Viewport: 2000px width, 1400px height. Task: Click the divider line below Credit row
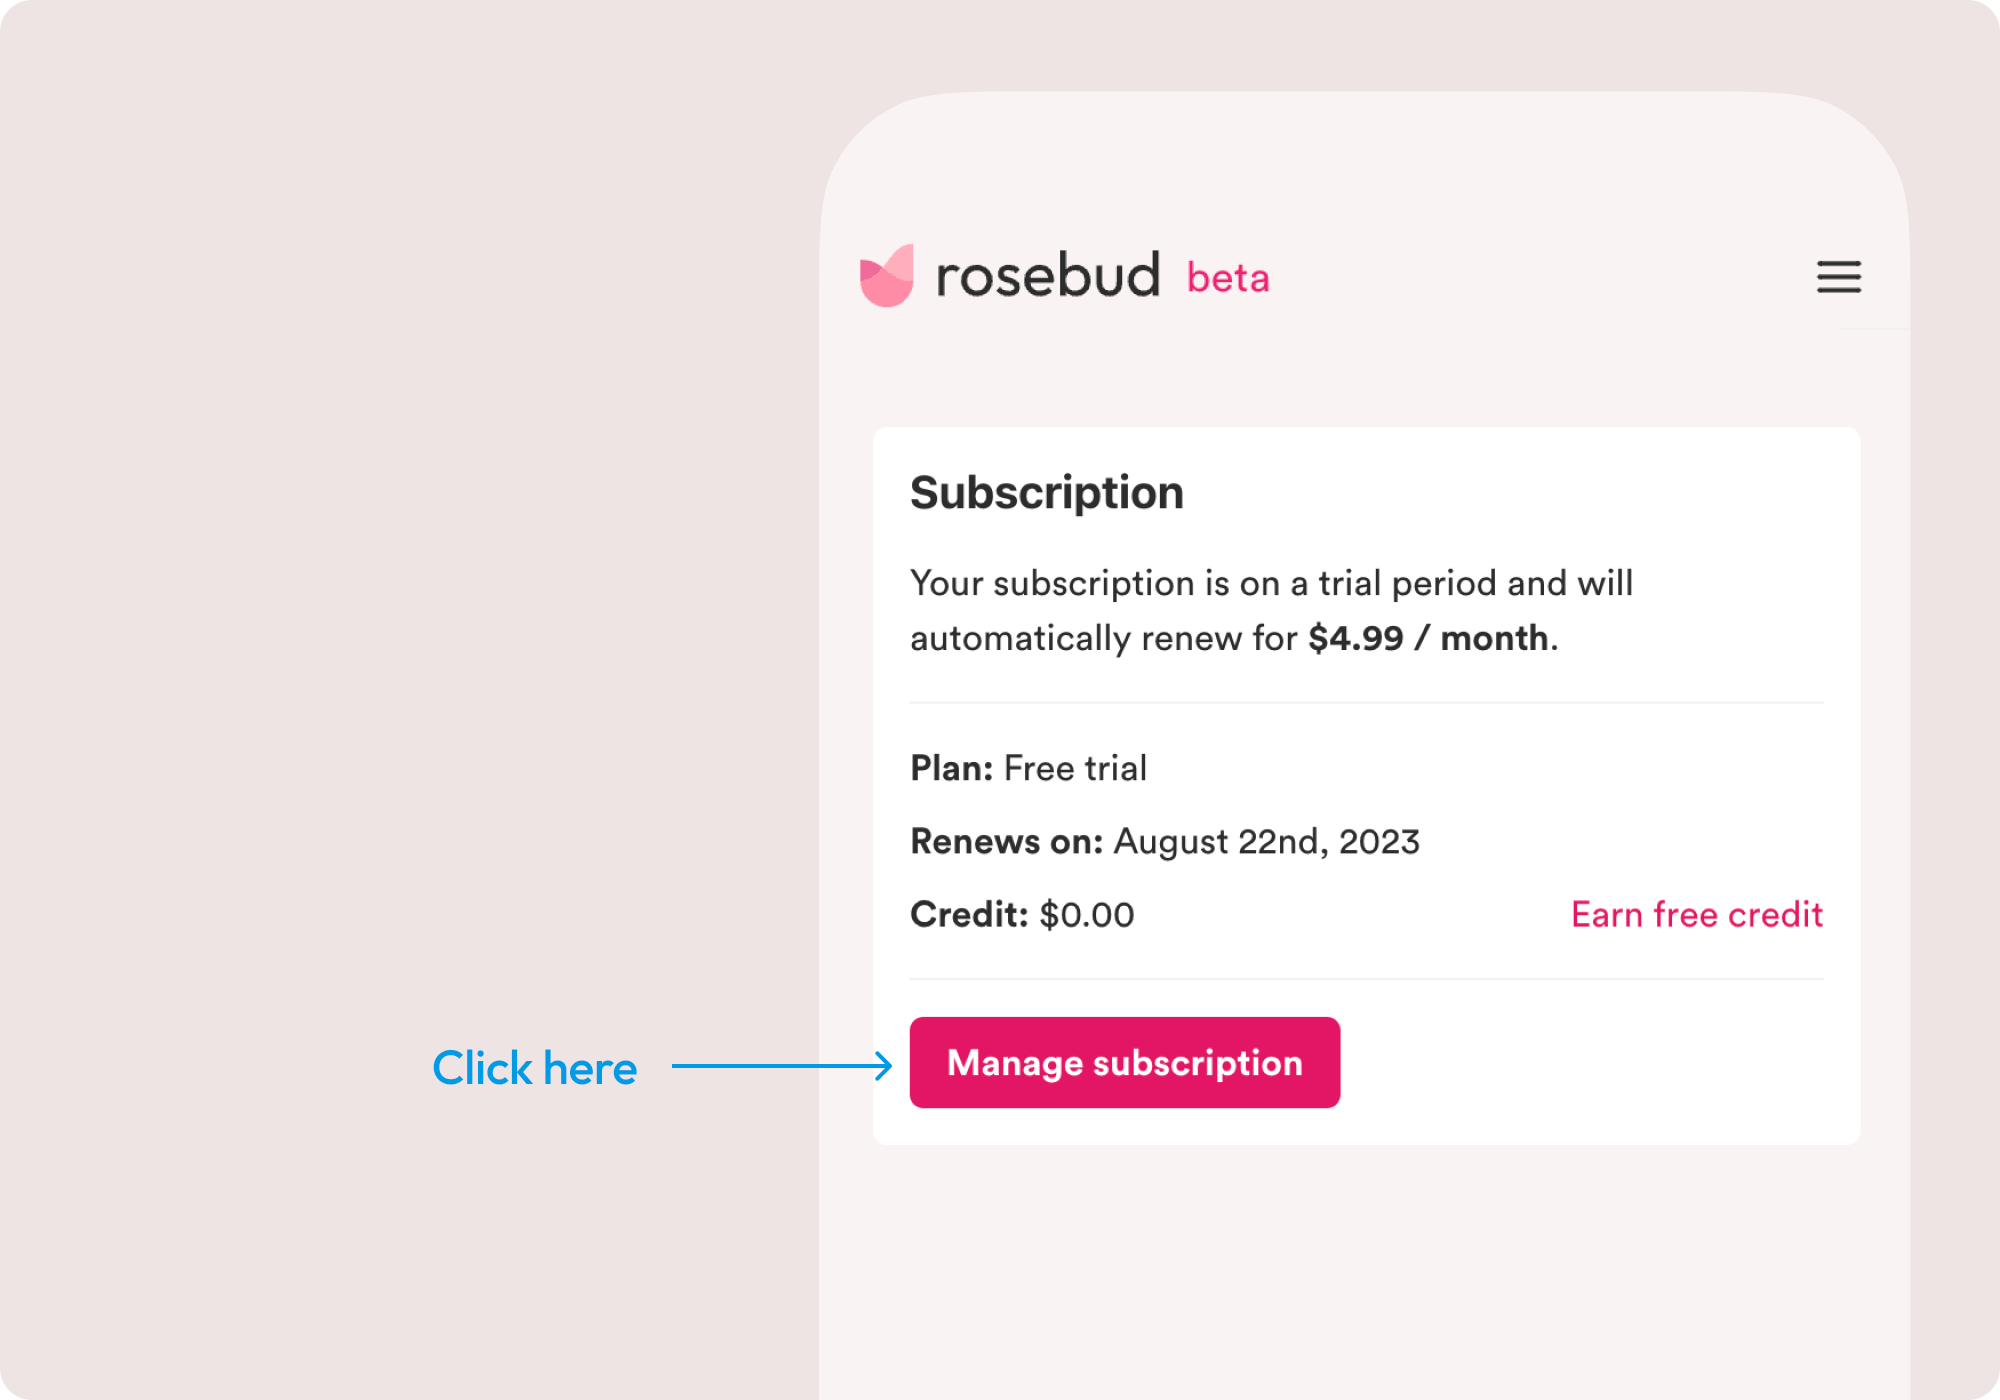(x=1367, y=979)
